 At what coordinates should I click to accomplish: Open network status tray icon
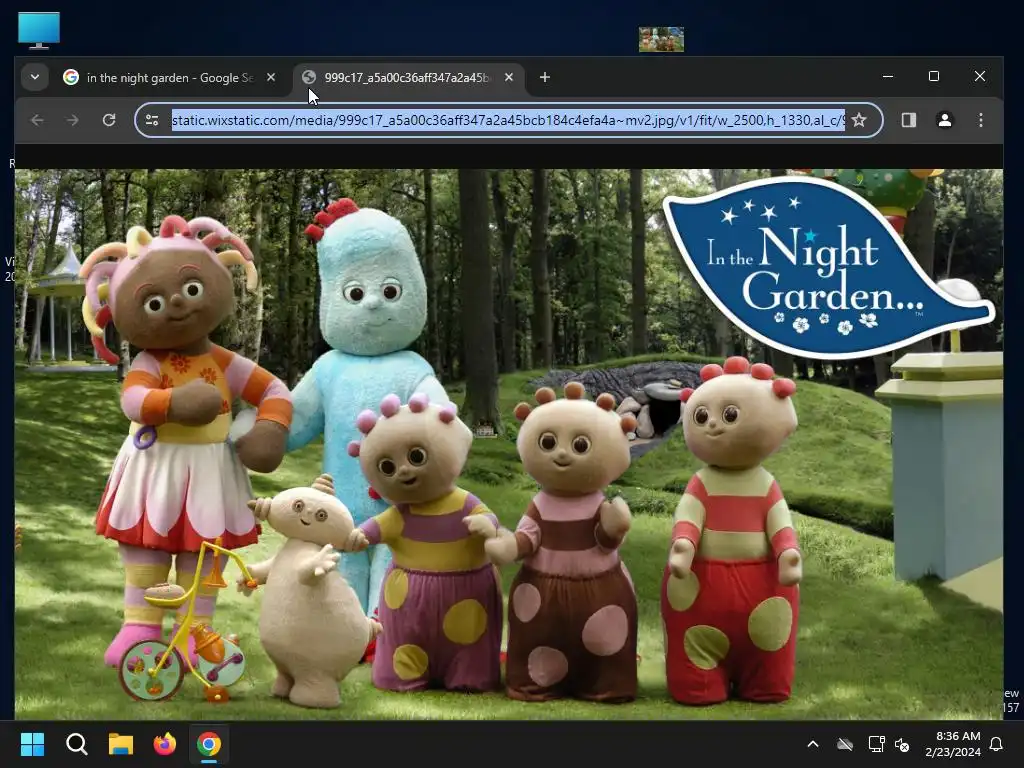pos(876,744)
